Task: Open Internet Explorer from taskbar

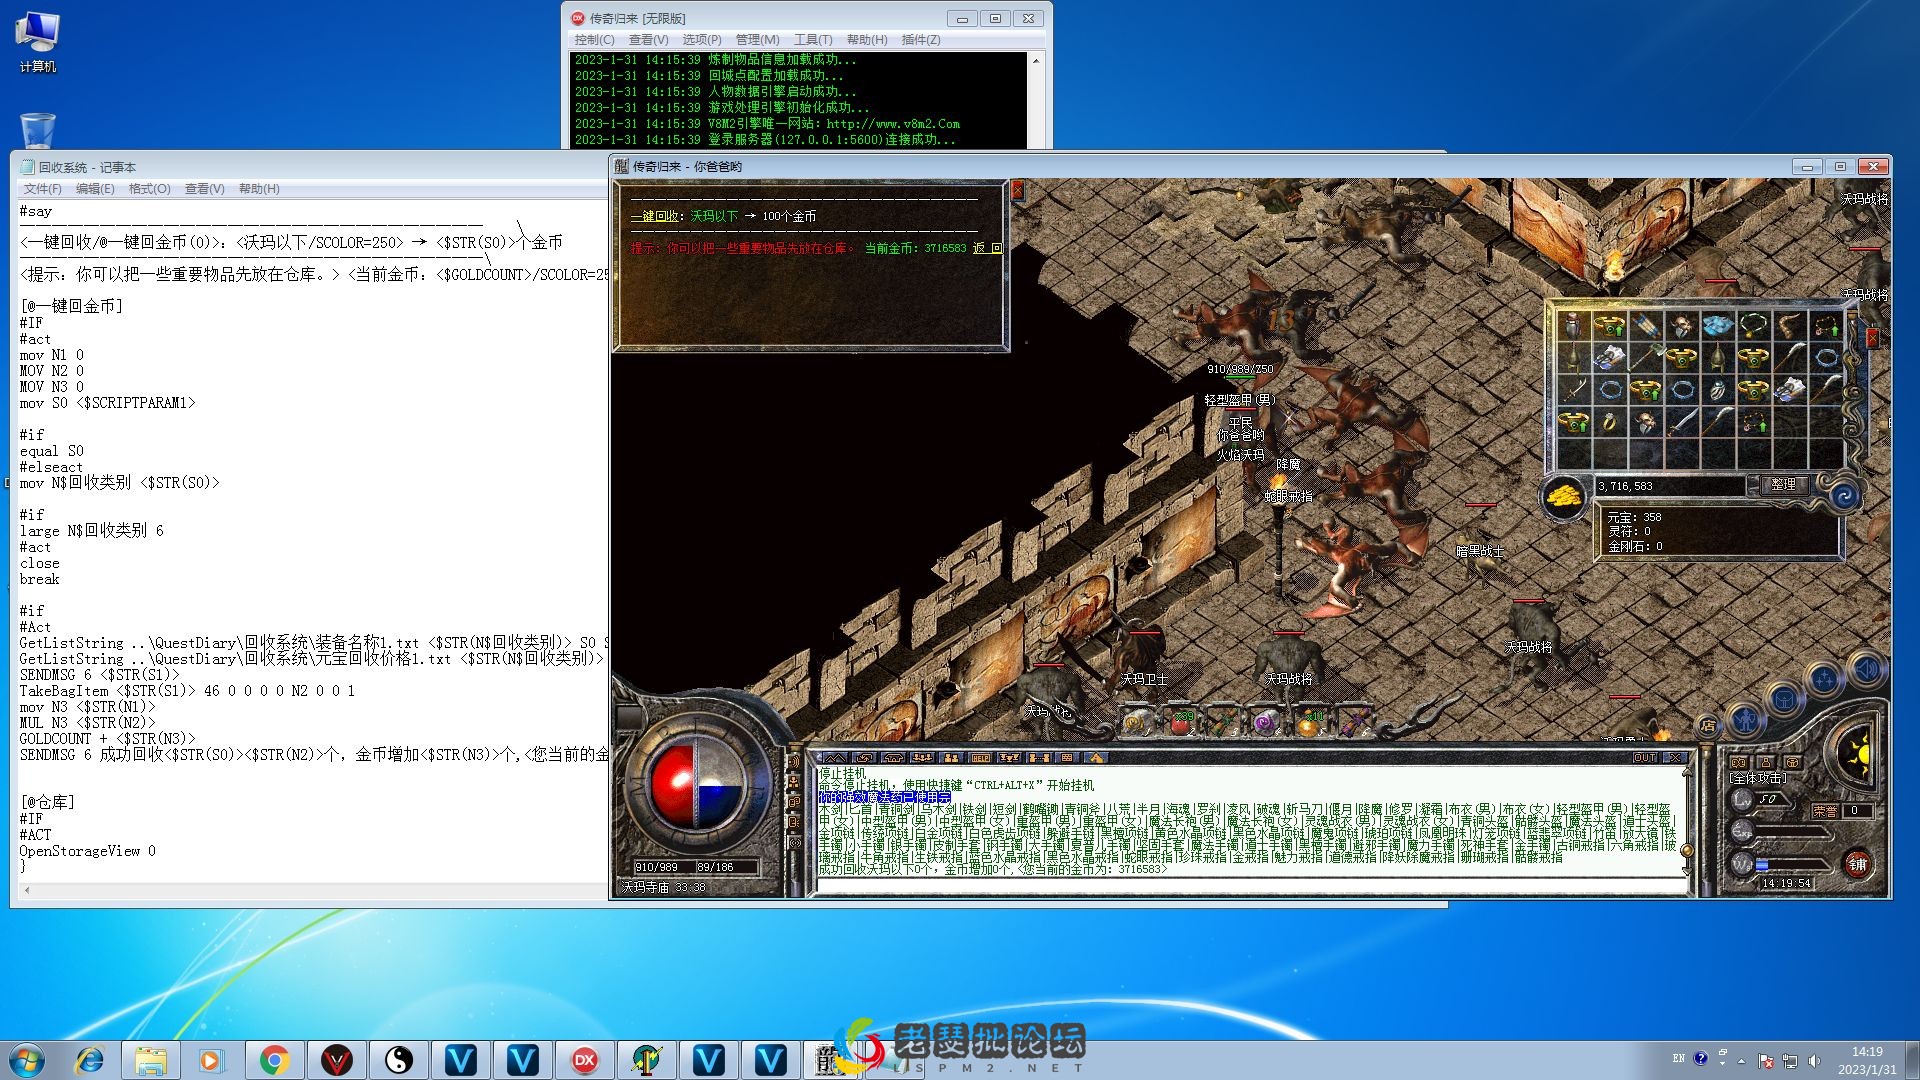Action: point(90,1060)
